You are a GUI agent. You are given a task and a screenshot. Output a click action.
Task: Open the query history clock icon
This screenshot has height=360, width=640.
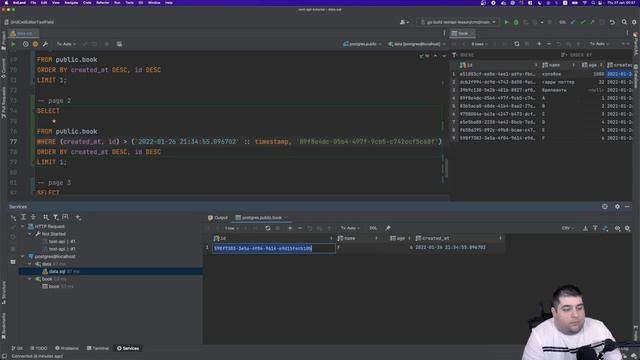(x=25, y=44)
